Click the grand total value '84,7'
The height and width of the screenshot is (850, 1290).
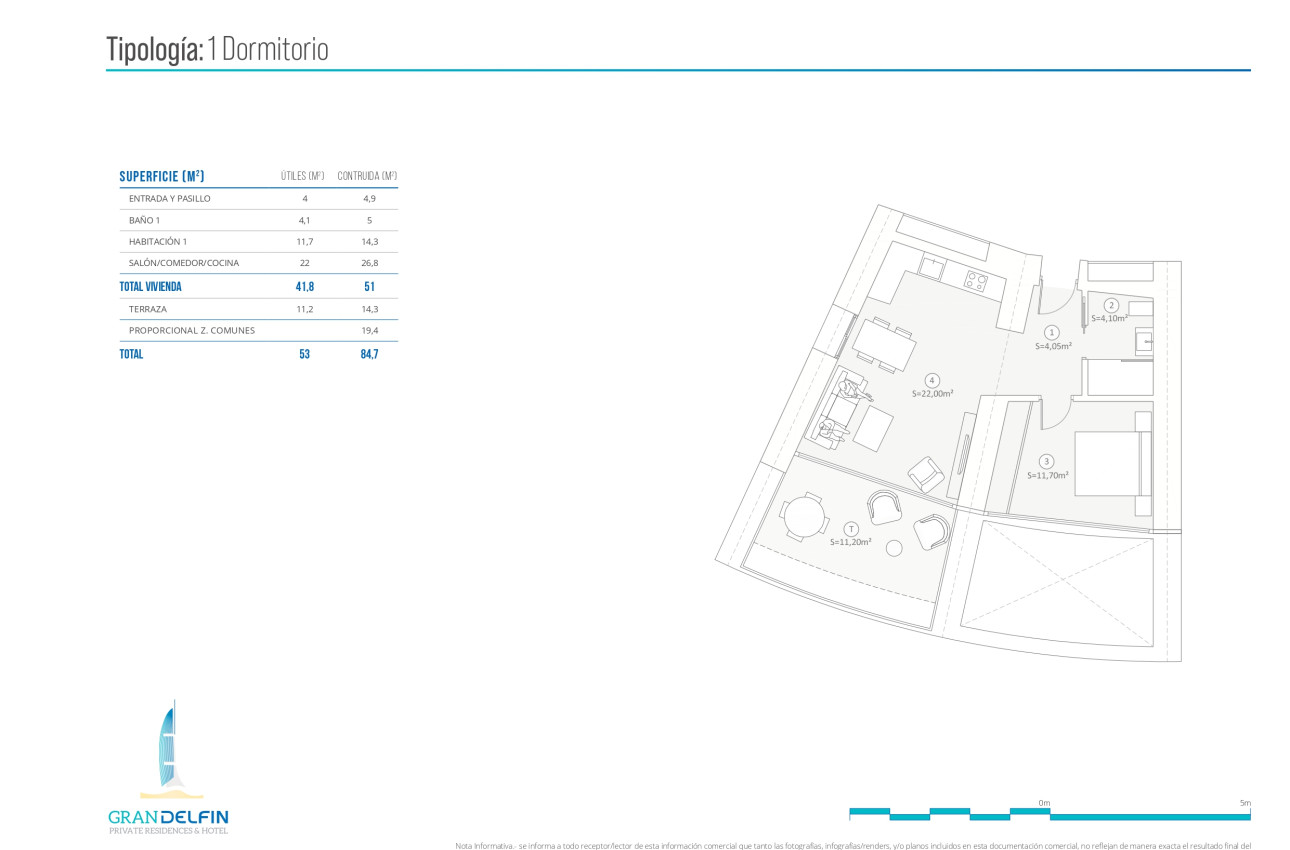pyautogui.click(x=369, y=354)
